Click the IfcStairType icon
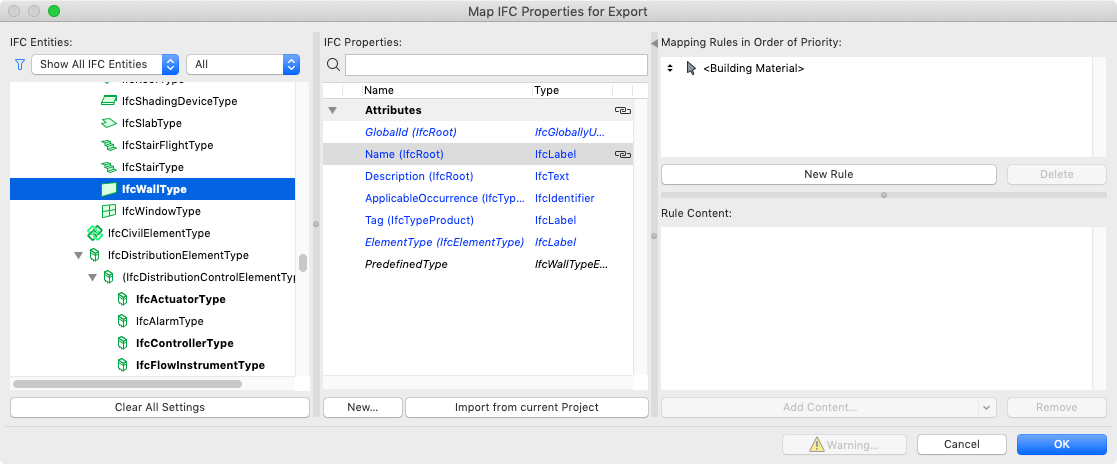Screen dimensions: 1117x464 (108, 167)
